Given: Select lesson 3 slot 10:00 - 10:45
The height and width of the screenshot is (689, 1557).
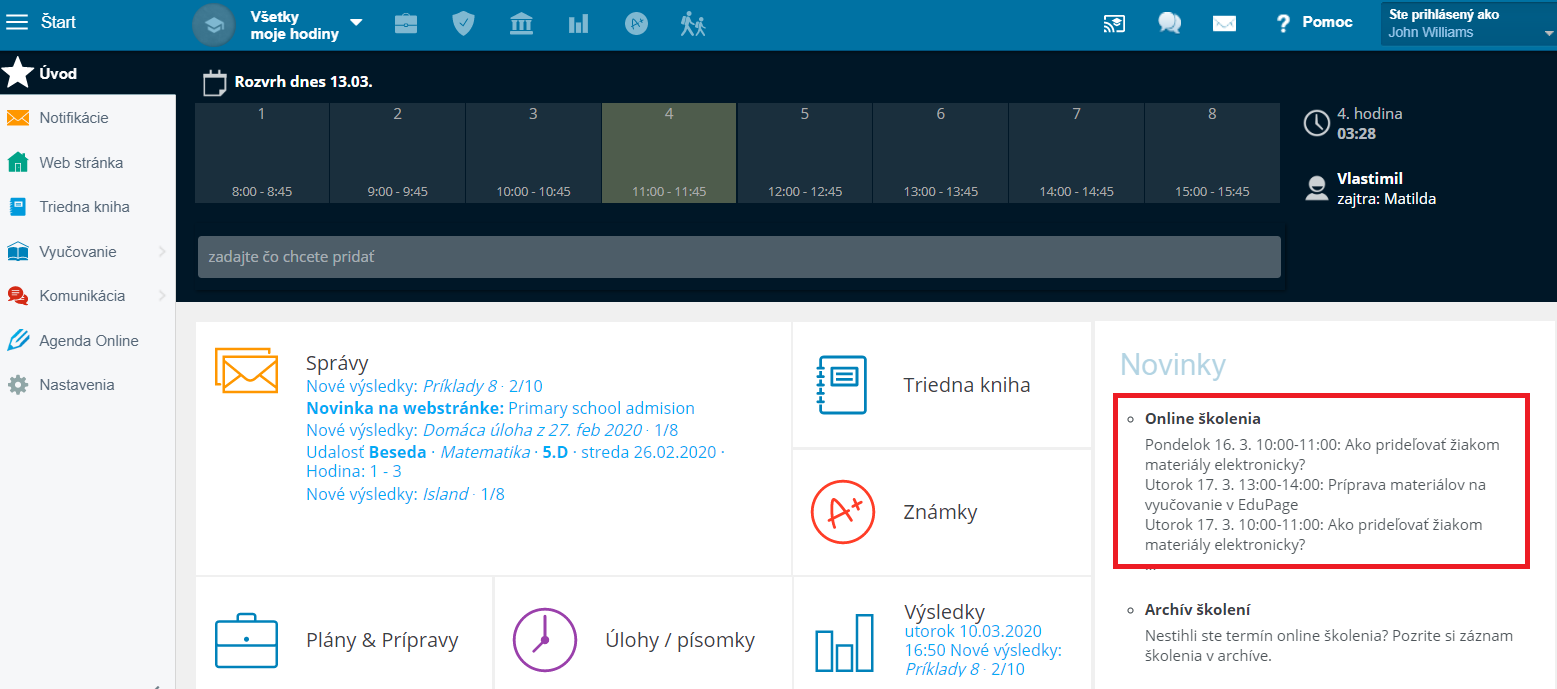Looking at the screenshot, I should point(533,153).
